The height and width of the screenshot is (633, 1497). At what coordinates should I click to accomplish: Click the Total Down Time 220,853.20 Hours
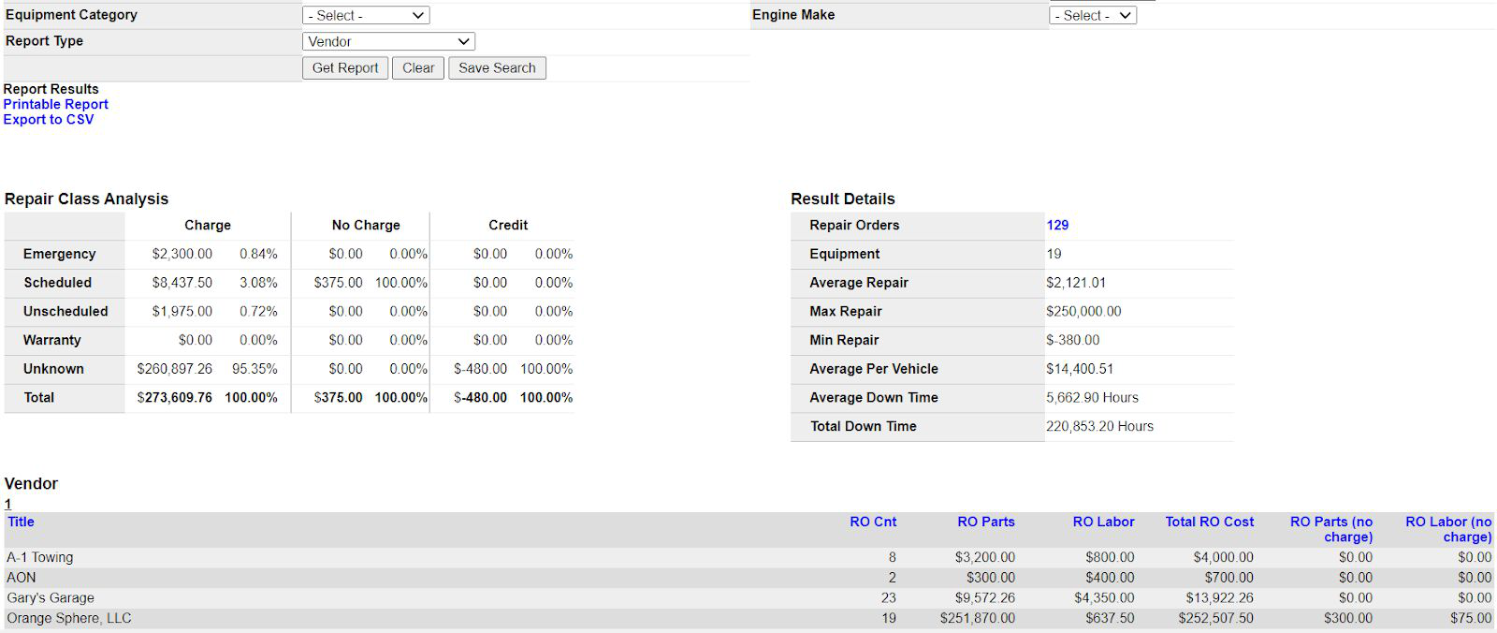click(1100, 426)
